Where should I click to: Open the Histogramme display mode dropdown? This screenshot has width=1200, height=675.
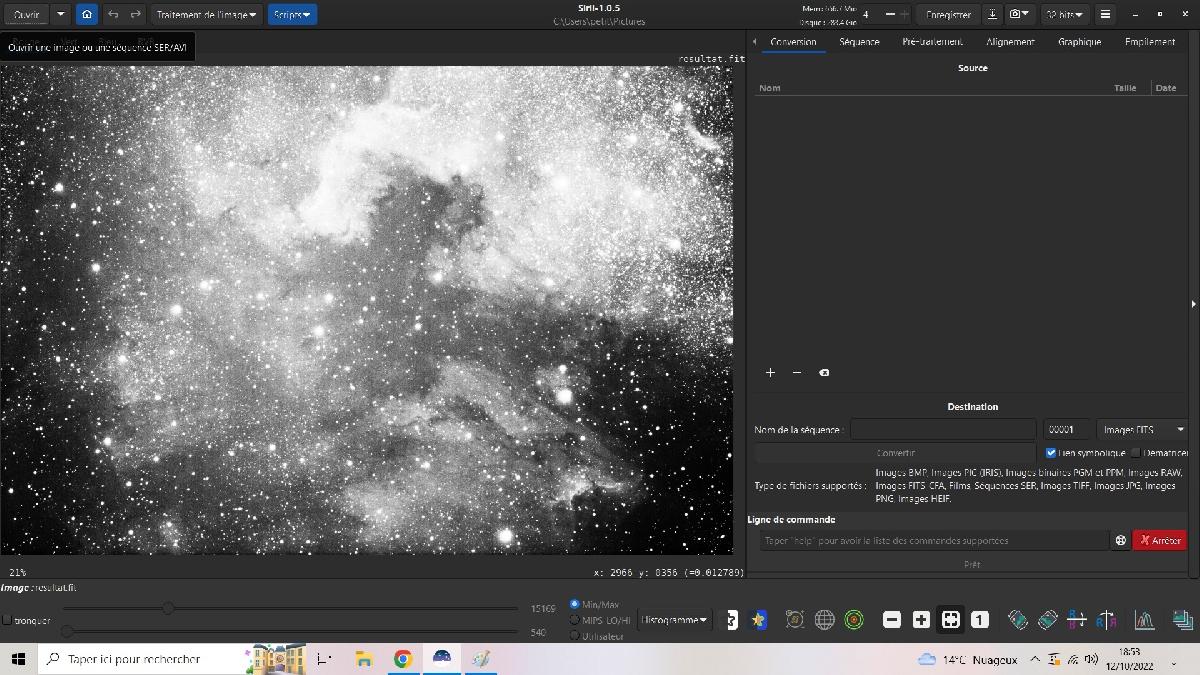click(674, 619)
